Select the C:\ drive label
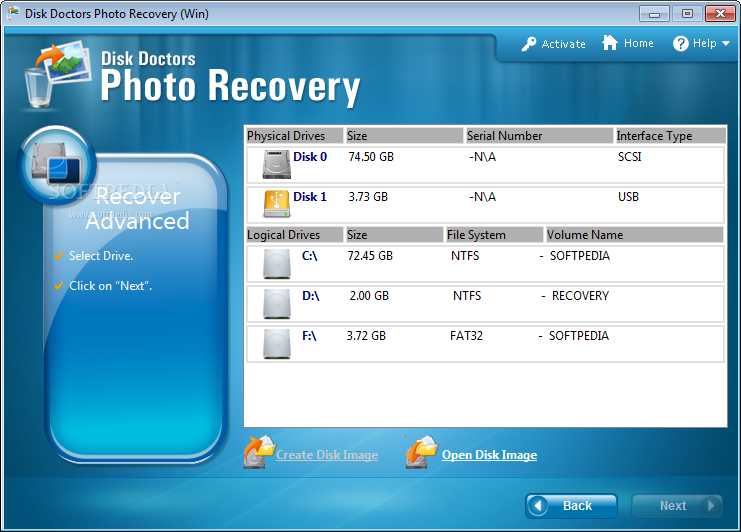Viewport: 741px width, 532px height. (x=310, y=256)
